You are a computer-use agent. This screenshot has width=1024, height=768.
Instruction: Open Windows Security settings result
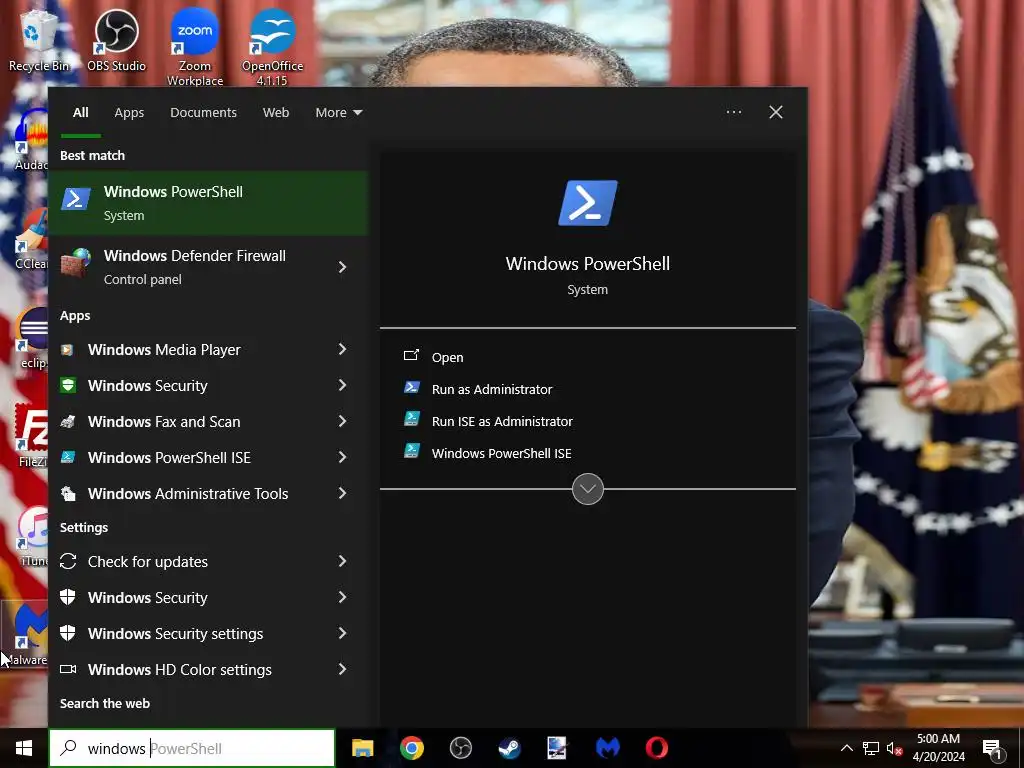(208, 633)
